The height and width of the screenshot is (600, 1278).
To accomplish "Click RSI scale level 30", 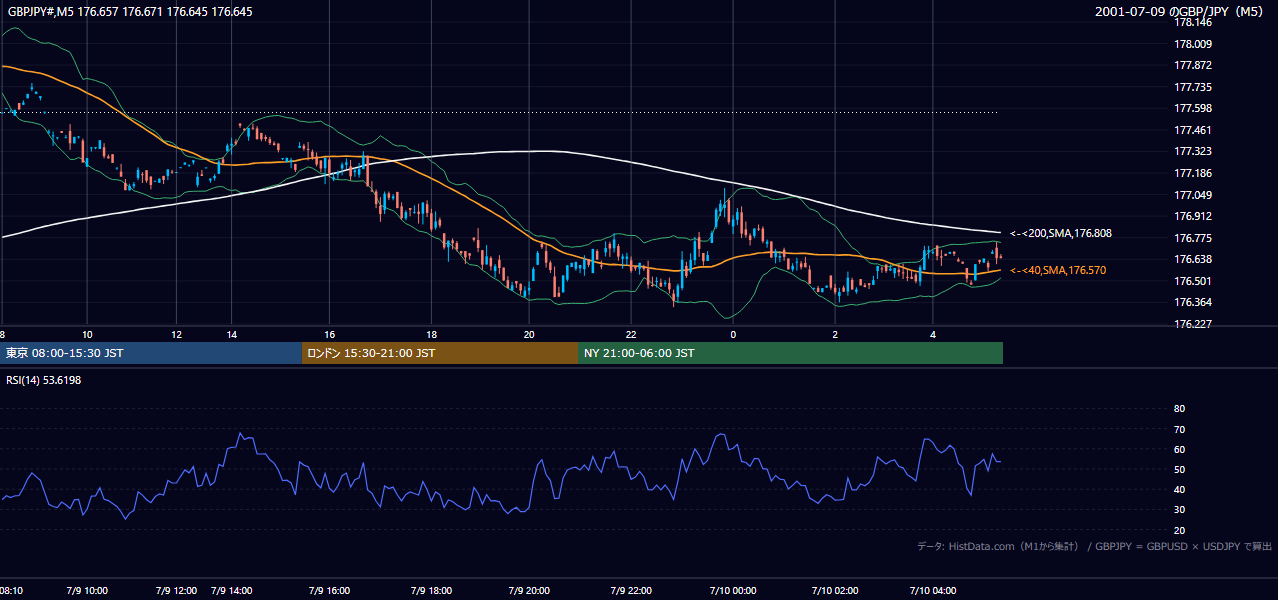I will (x=1179, y=510).
